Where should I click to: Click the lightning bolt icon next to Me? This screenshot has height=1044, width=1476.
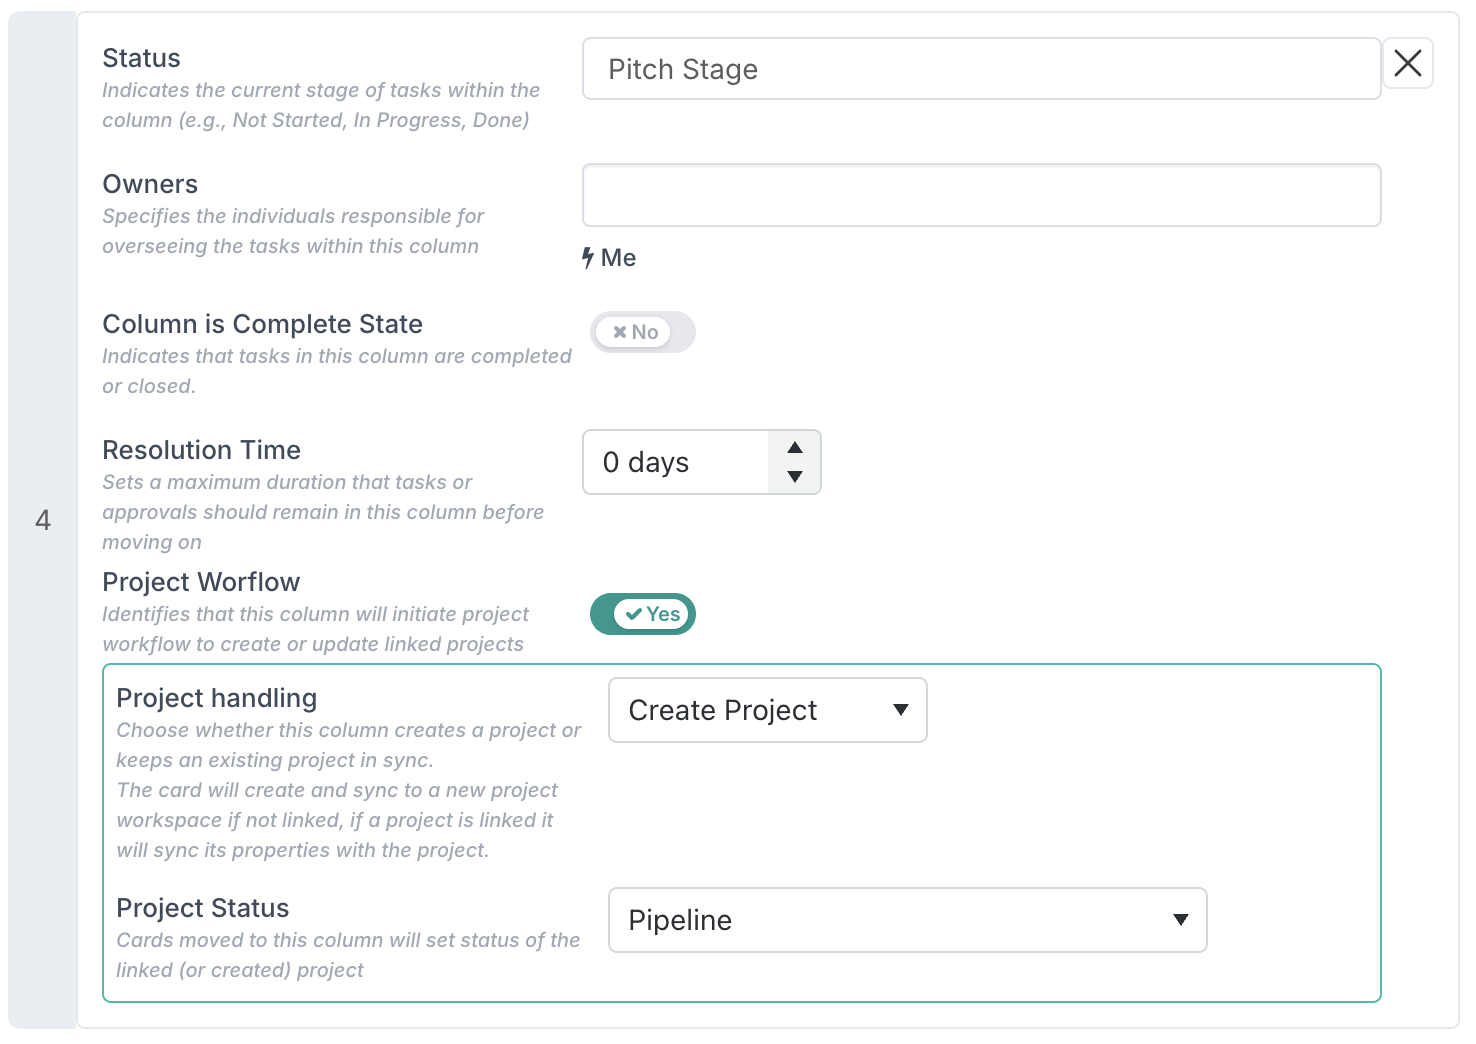(588, 258)
